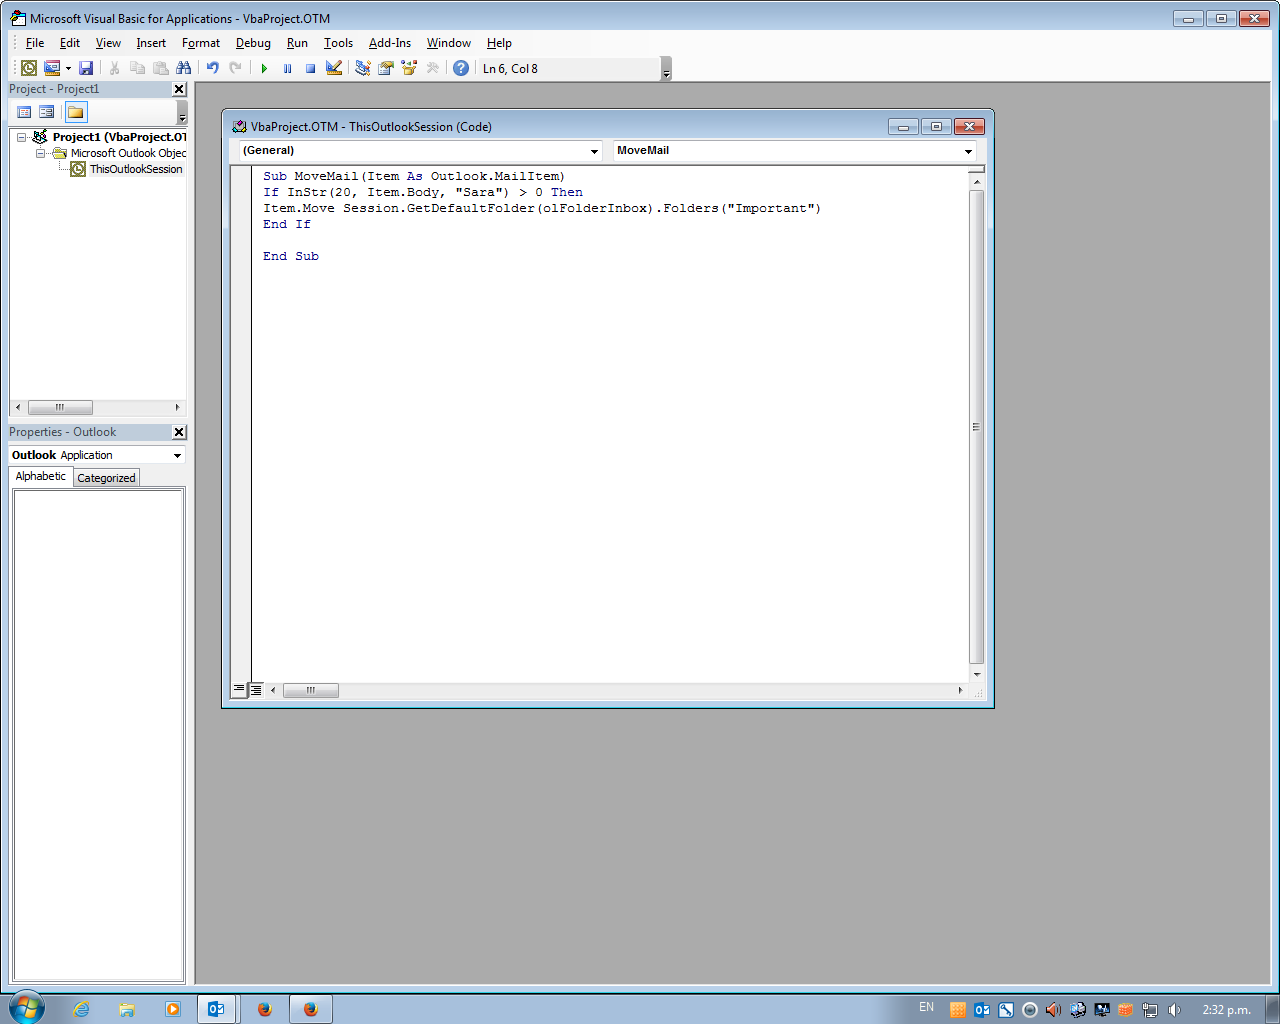Collapse the Microsoft Outlook Objects folder node
1280x1024 pixels.
[40, 153]
